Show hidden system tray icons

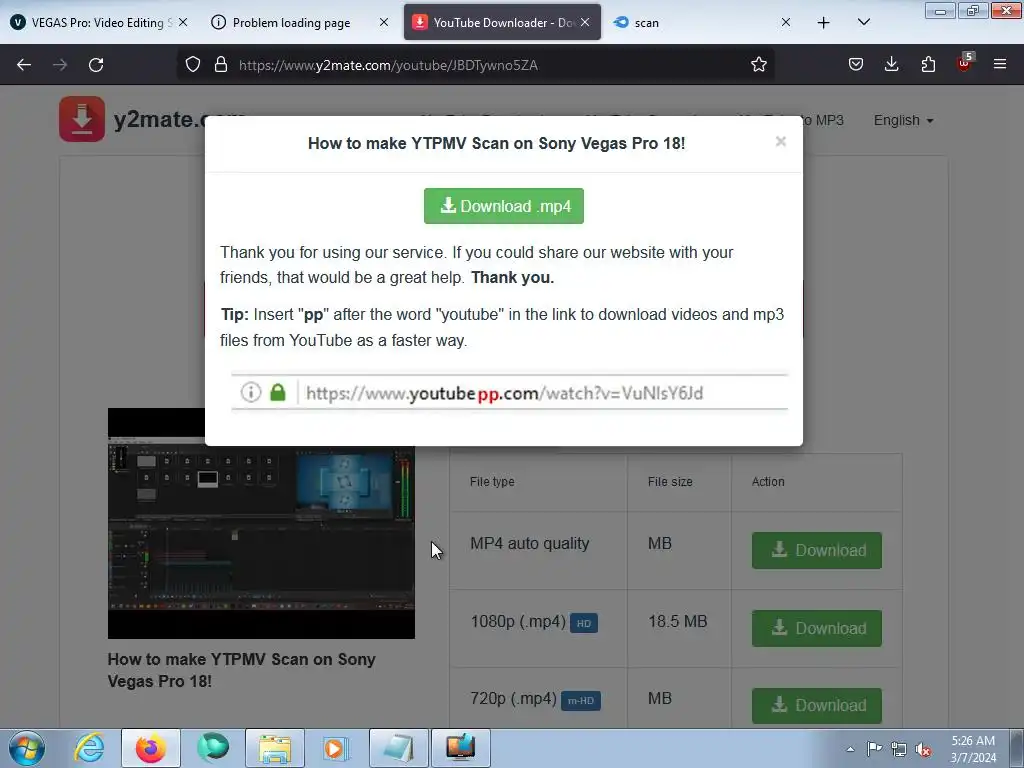pos(850,749)
